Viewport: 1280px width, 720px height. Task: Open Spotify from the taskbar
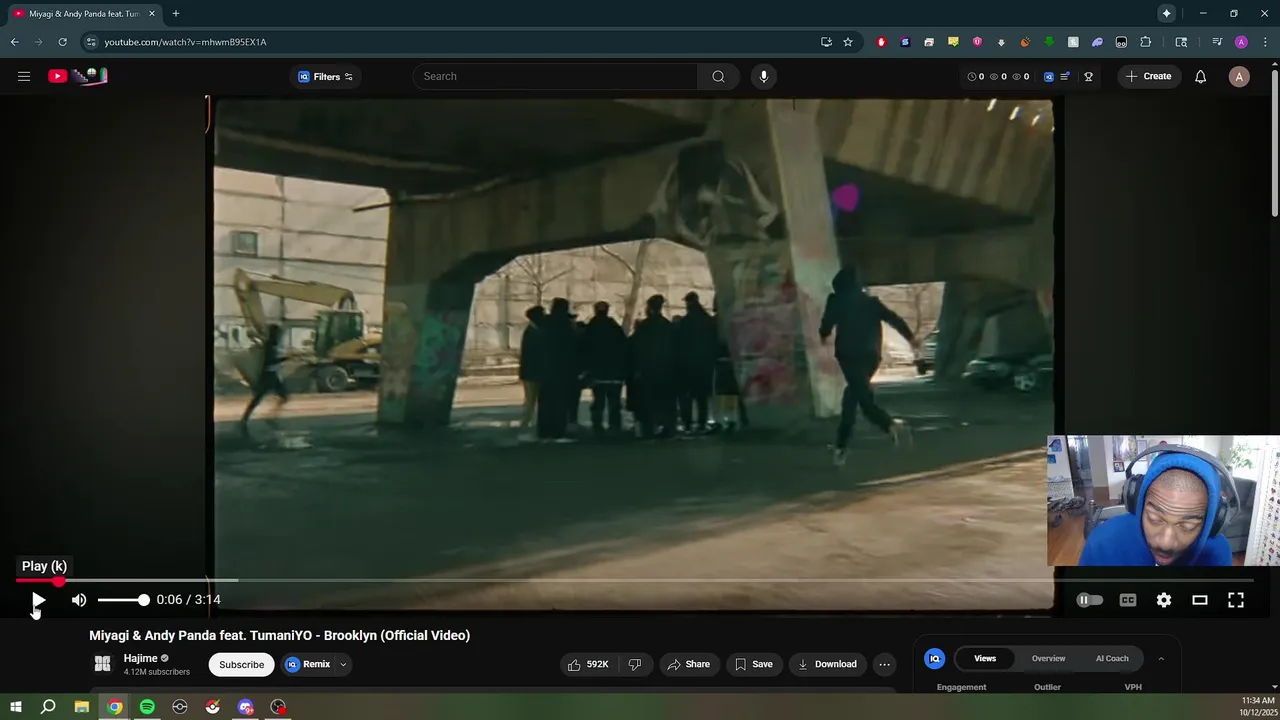147,707
